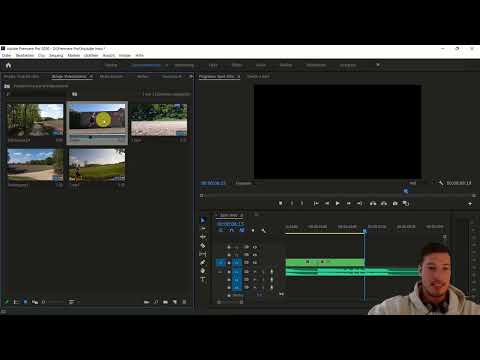Open the Einpassen zoom level dropdown
This screenshot has width=480, height=360.
click(x=245, y=183)
